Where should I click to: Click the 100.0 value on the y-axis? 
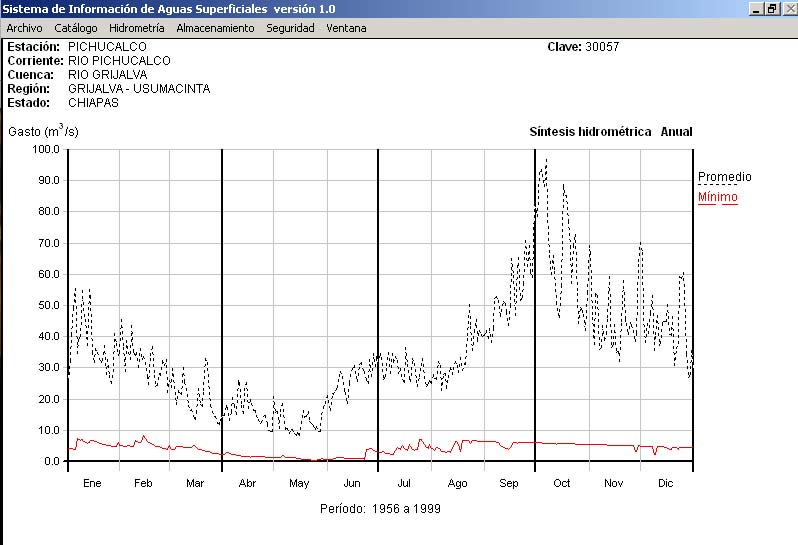tap(46, 149)
